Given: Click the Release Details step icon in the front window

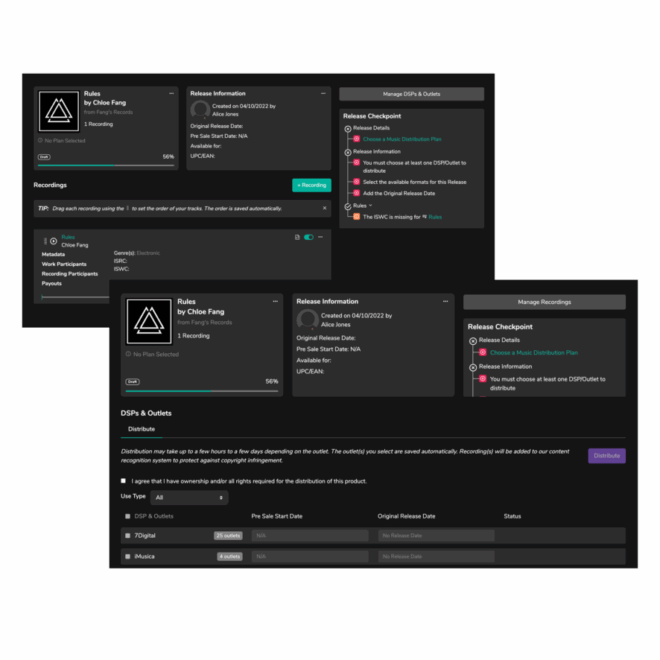Looking at the screenshot, I should click(473, 341).
